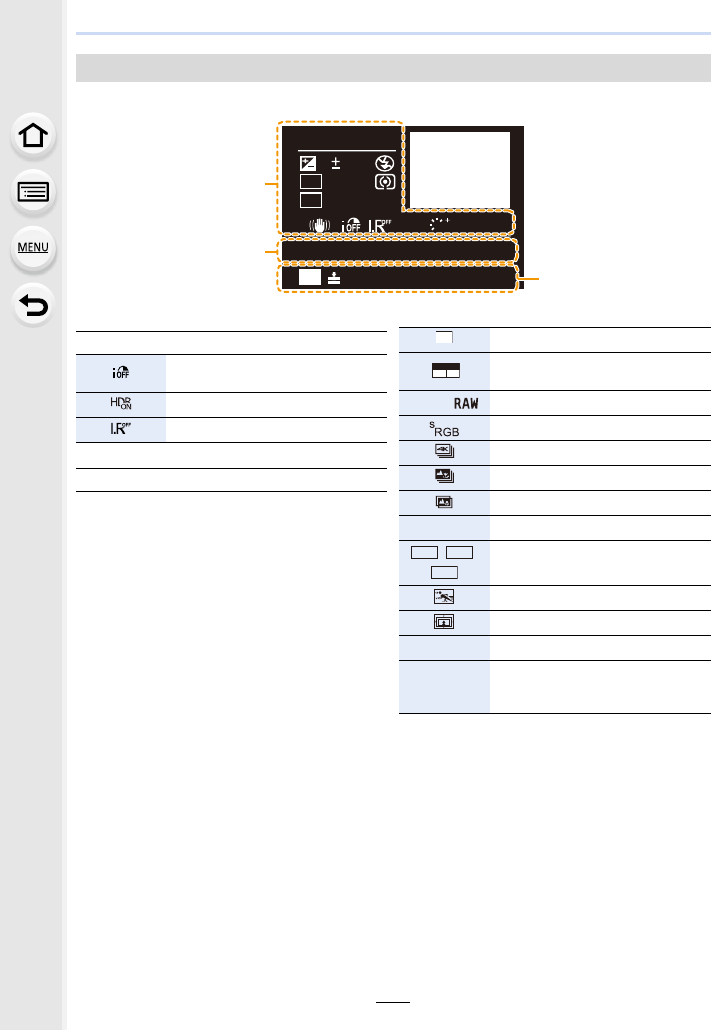Open the table of contents list icon
Screen dimensions: 711x1030
click(33, 192)
